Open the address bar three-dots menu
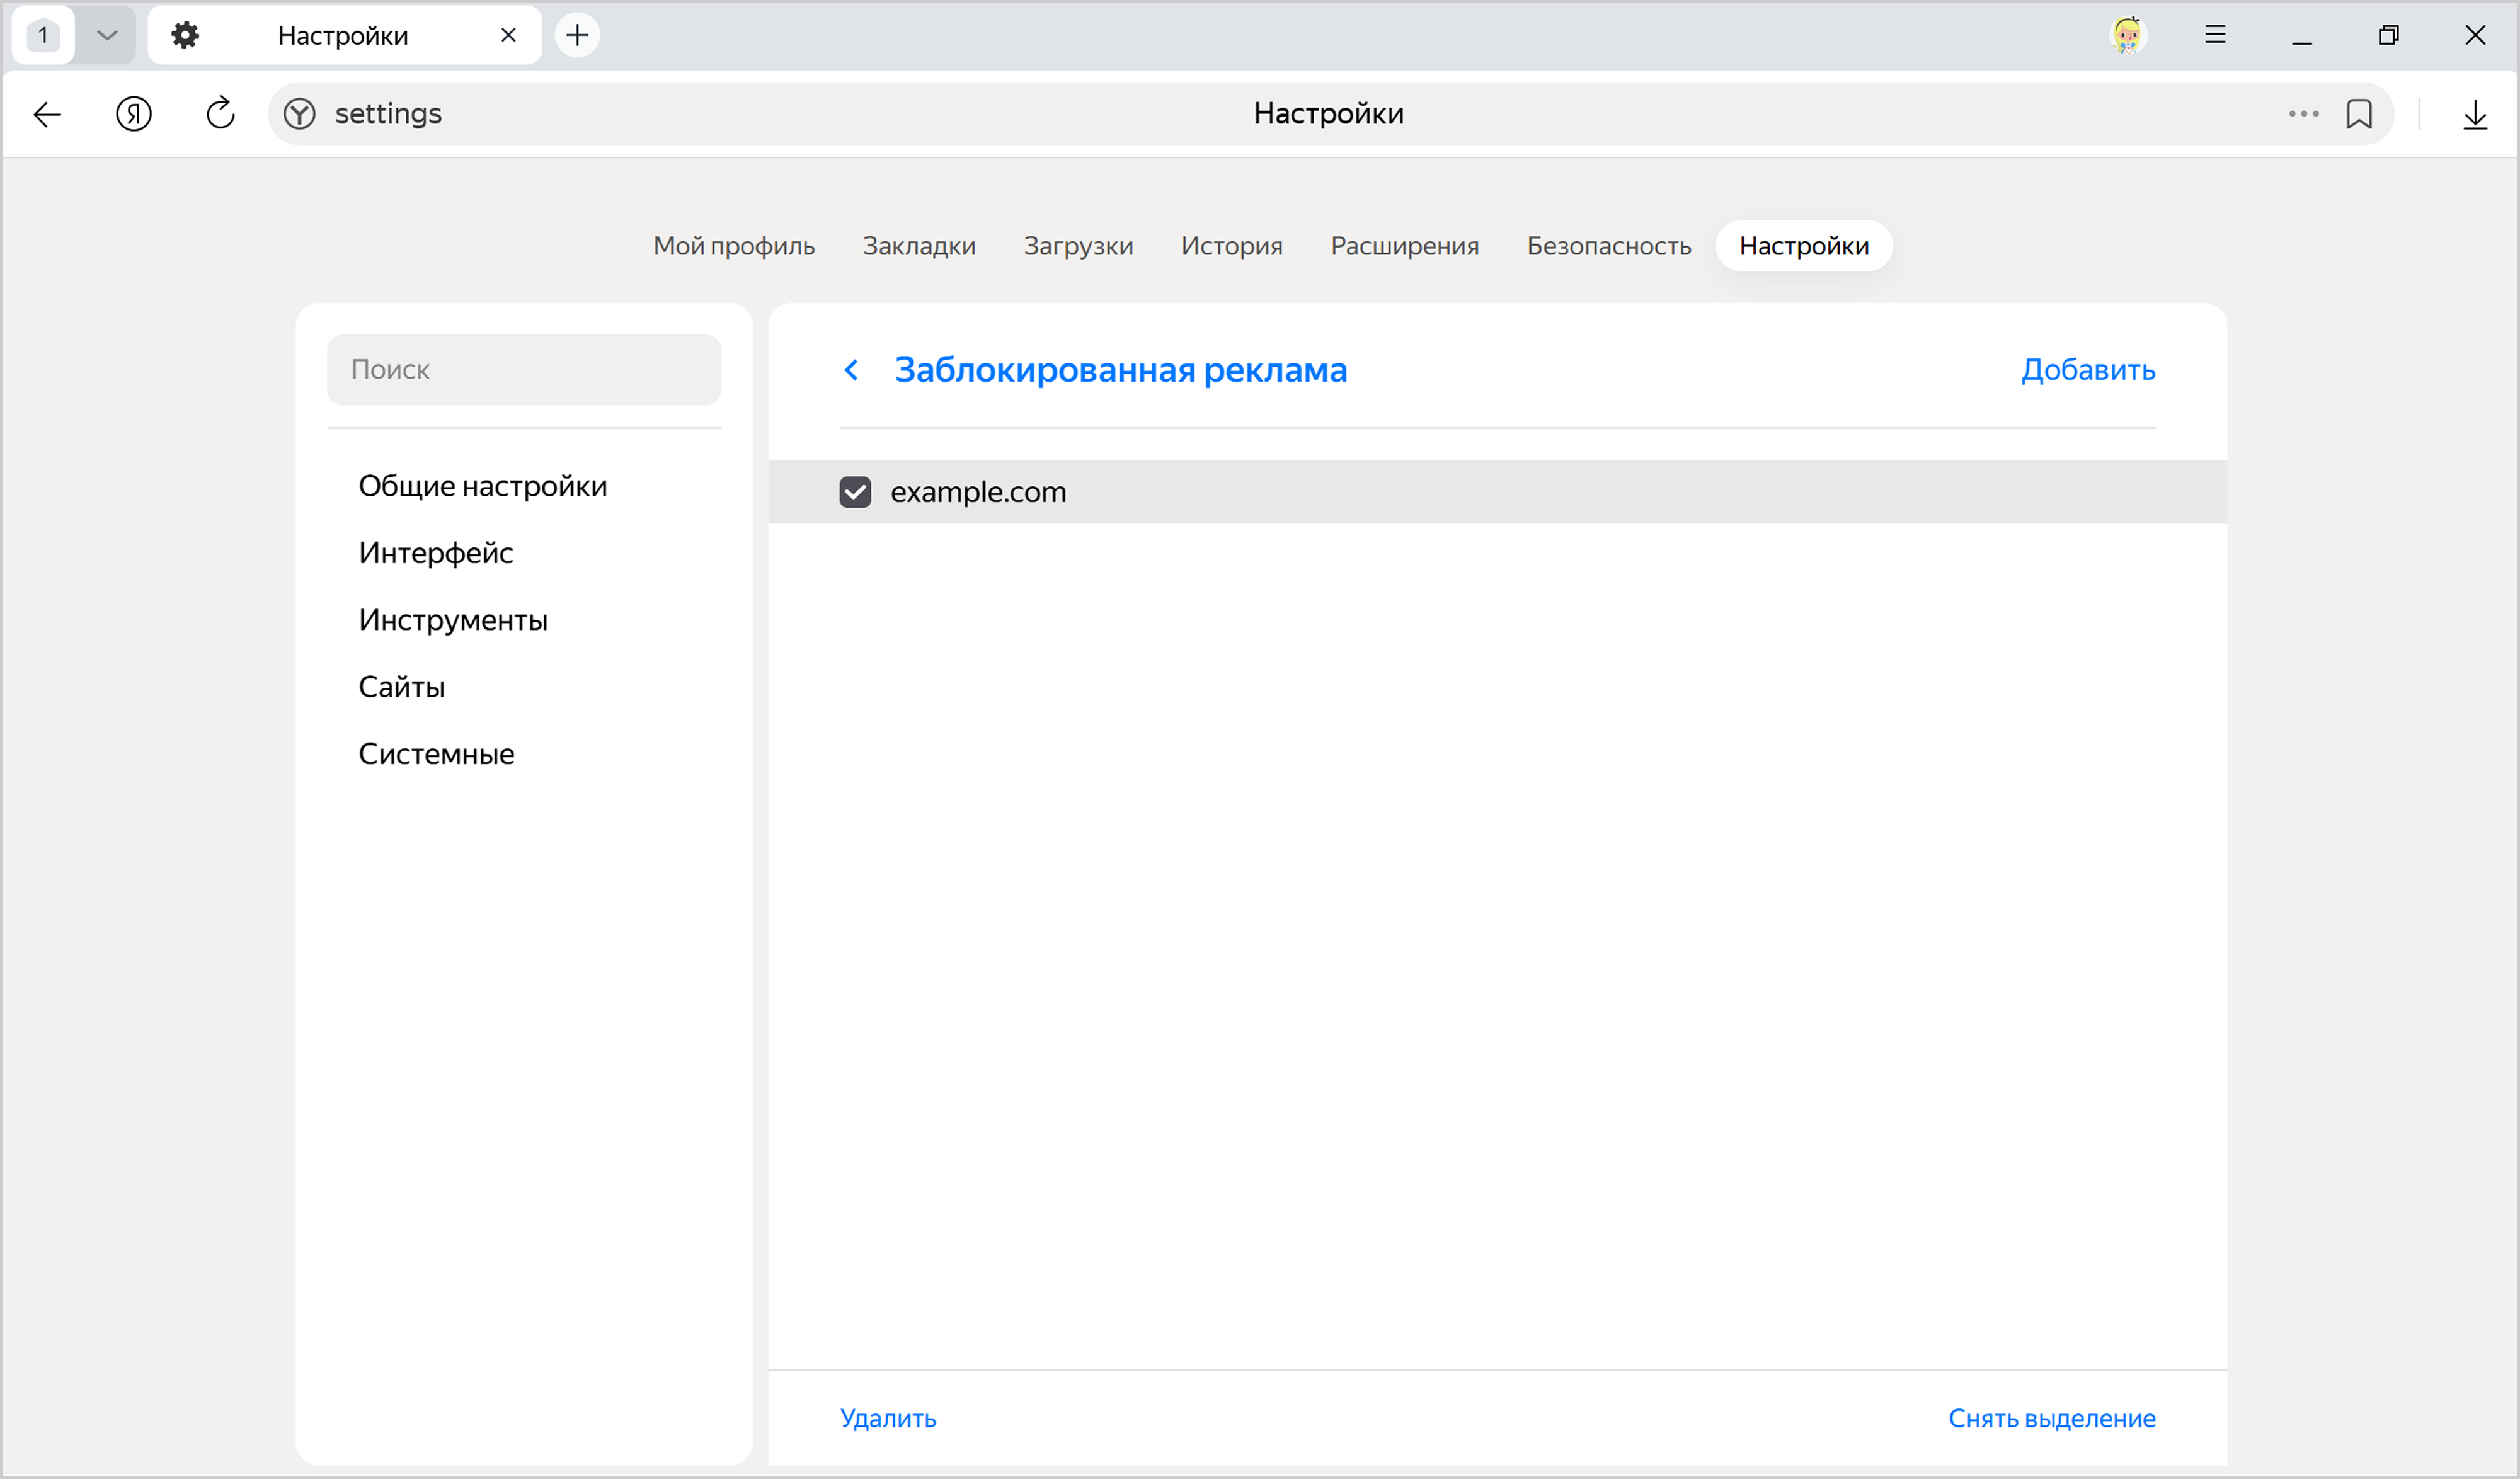Screen dimensions: 2520x1479 coord(2303,114)
